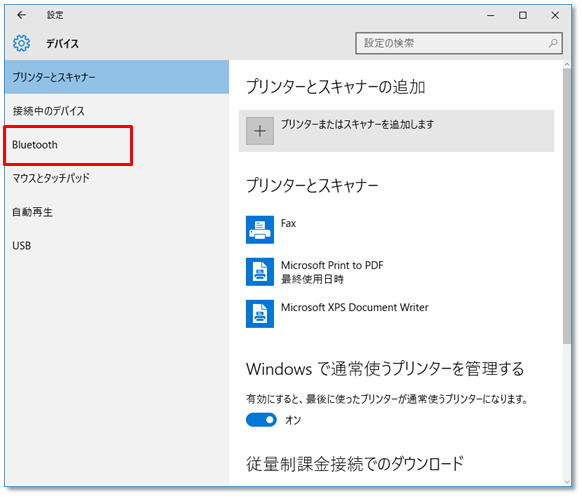This screenshot has height=497, width=582.
Task: Maximize the Settings window
Action: click(523, 15)
